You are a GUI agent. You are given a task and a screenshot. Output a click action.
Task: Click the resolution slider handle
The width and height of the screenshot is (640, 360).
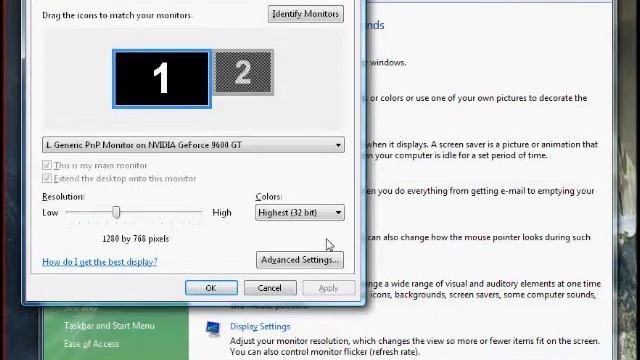point(116,212)
